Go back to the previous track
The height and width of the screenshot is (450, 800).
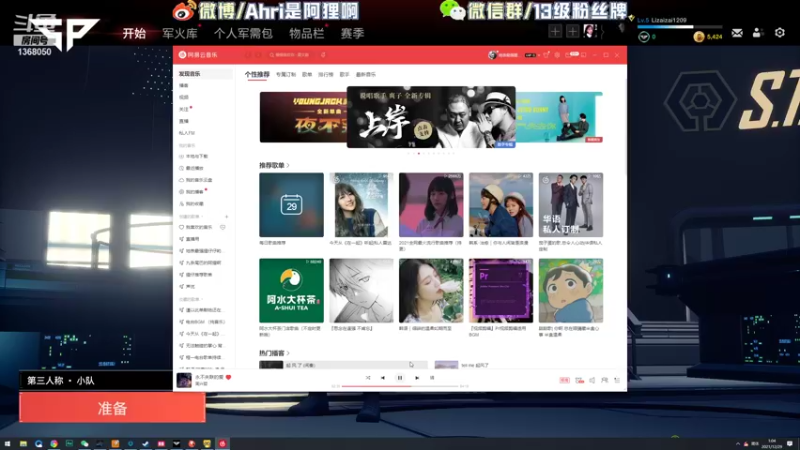click(383, 378)
